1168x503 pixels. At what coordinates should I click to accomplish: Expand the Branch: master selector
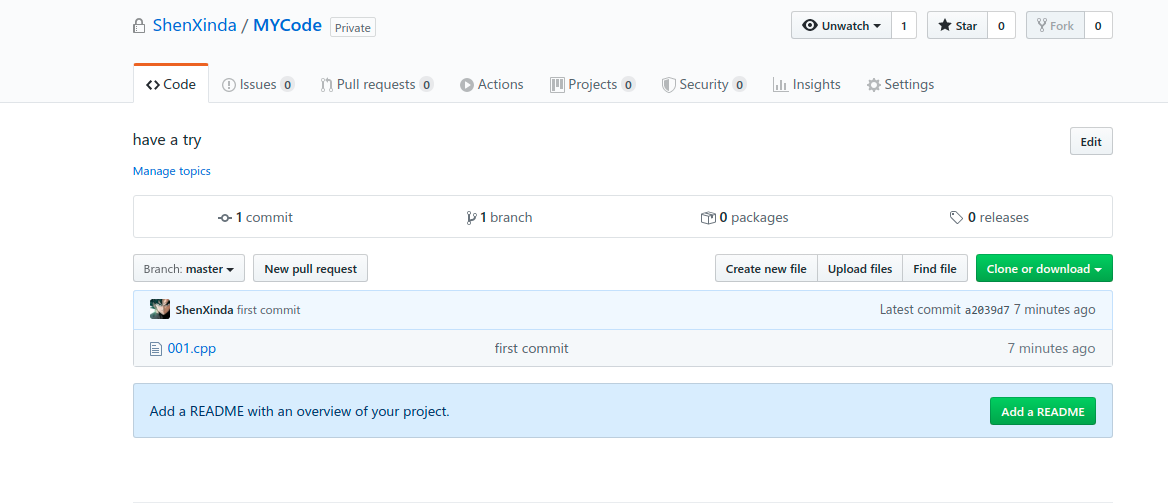tap(188, 269)
